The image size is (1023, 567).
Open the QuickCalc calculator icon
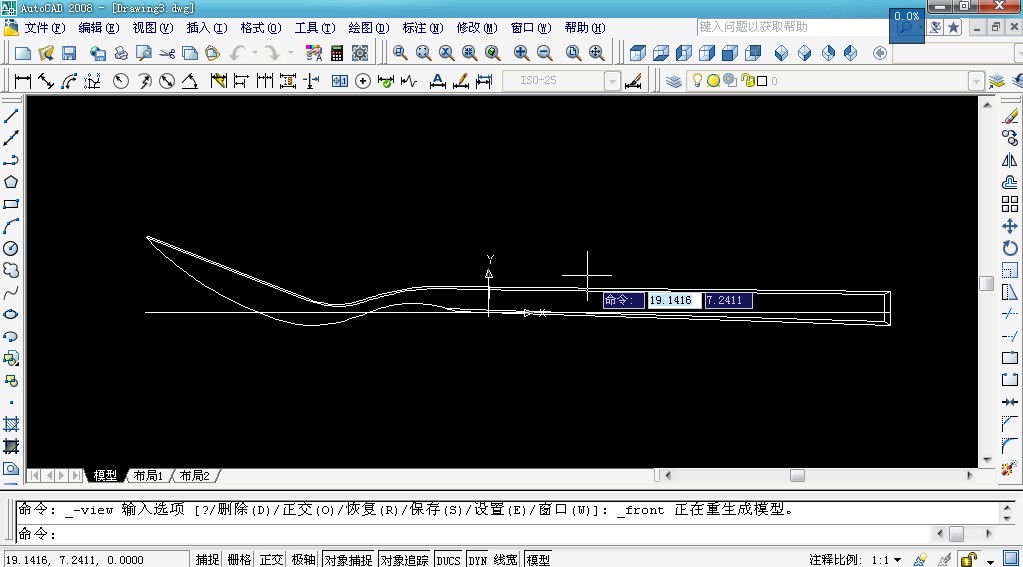pyautogui.click(x=337, y=54)
